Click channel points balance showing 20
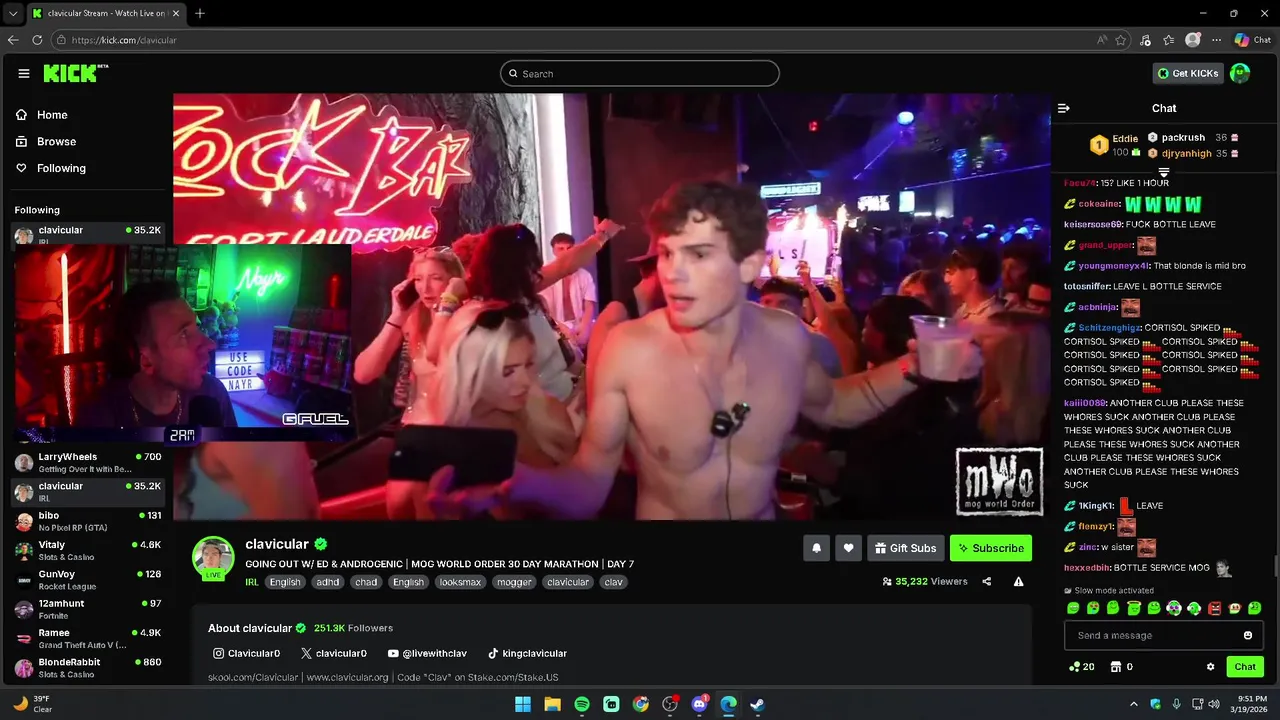 click(x=1081, y=667)
